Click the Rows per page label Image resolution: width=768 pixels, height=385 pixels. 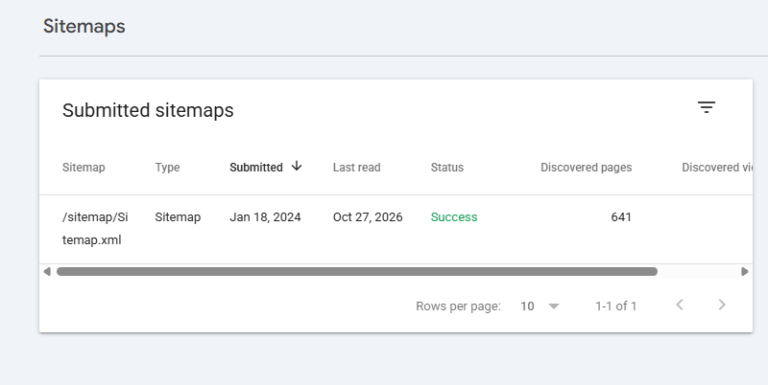(458, 306)
